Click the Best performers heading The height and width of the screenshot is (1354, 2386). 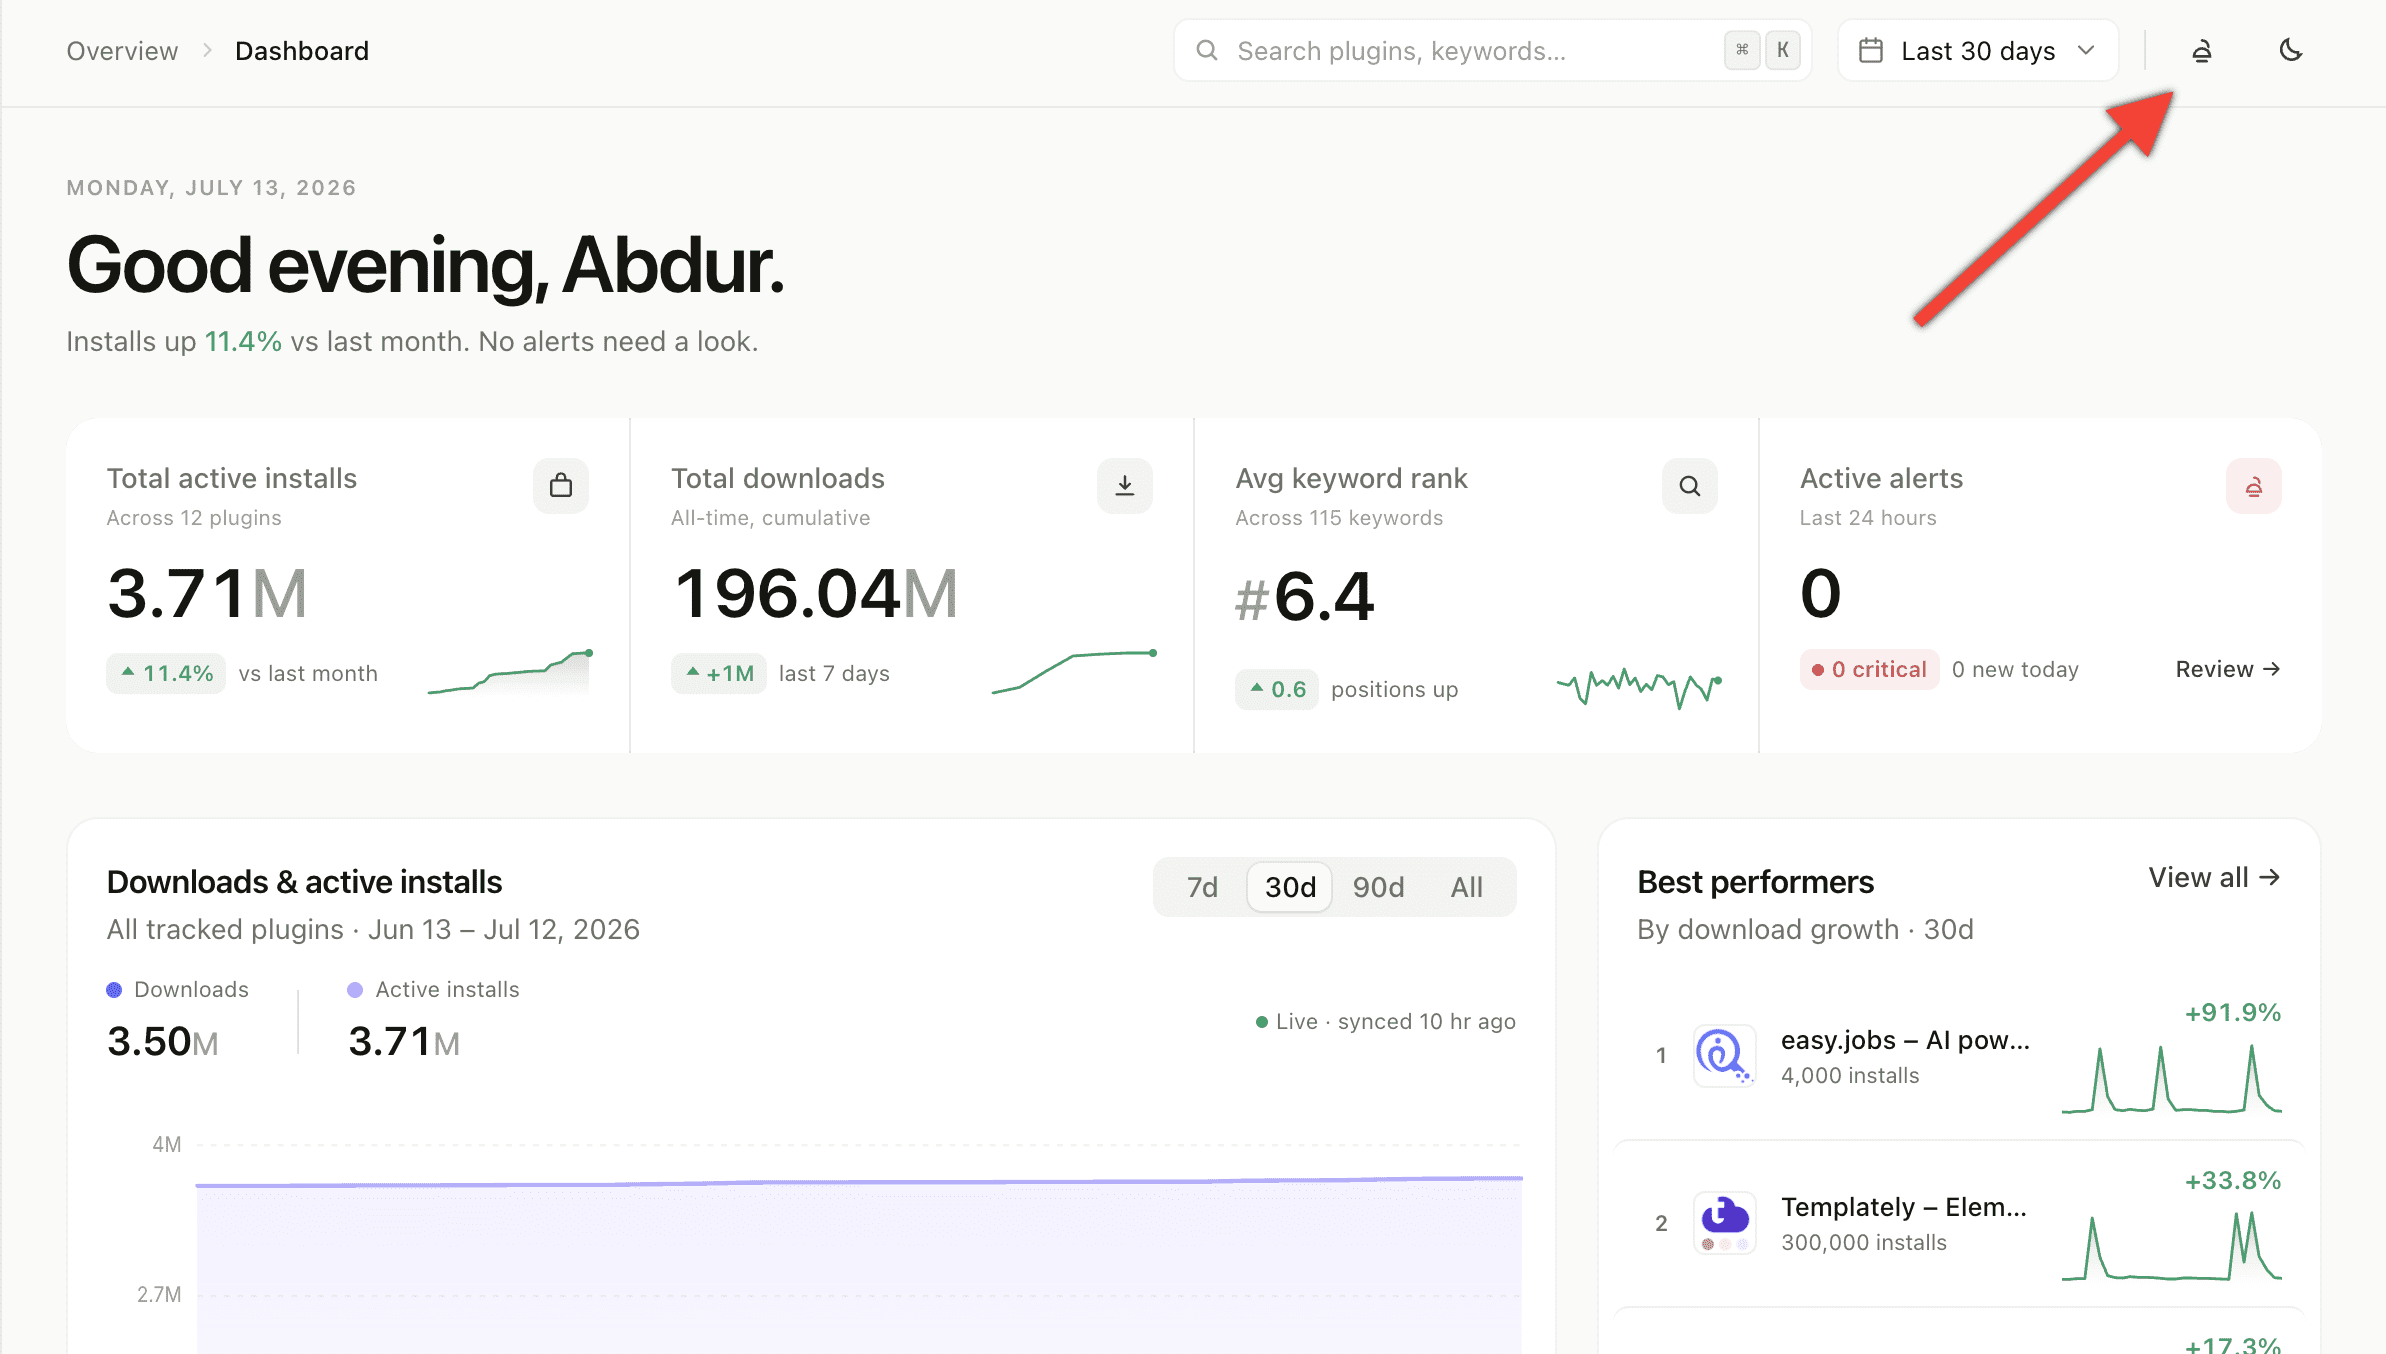1755,882
